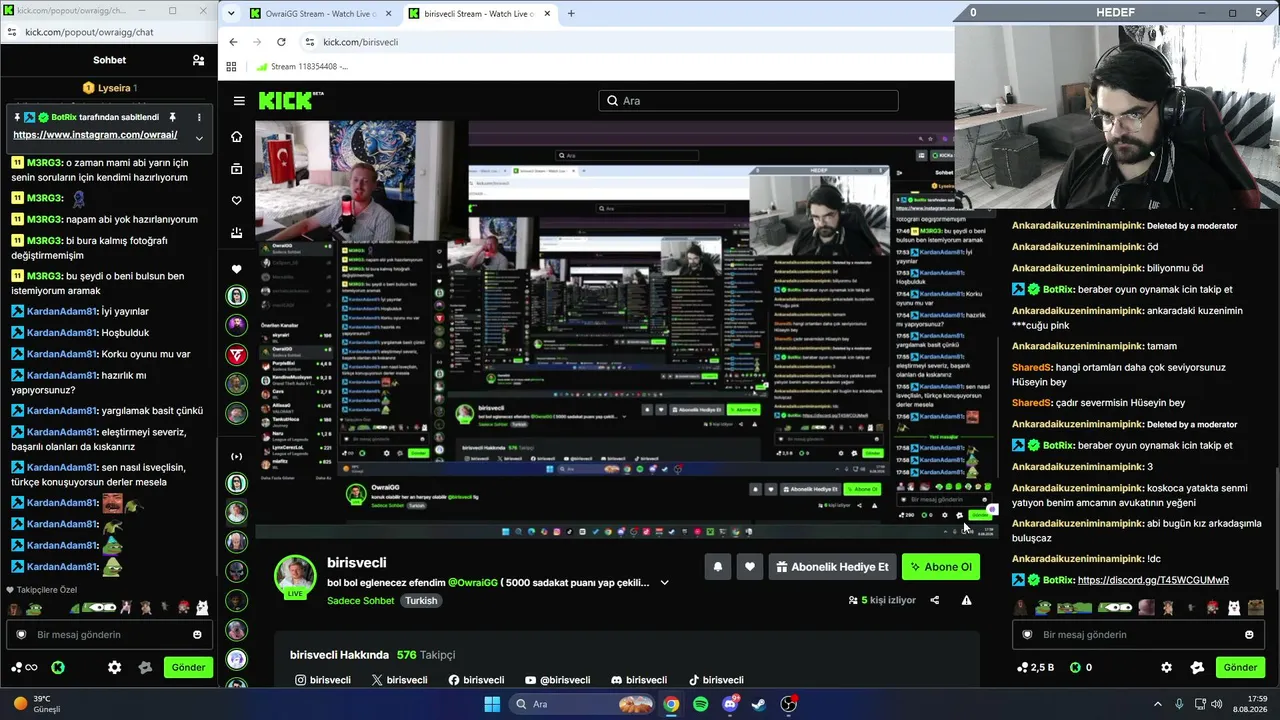Click the Abonelik Hediye Et button
1280x720 pixels.
point(832,567)
